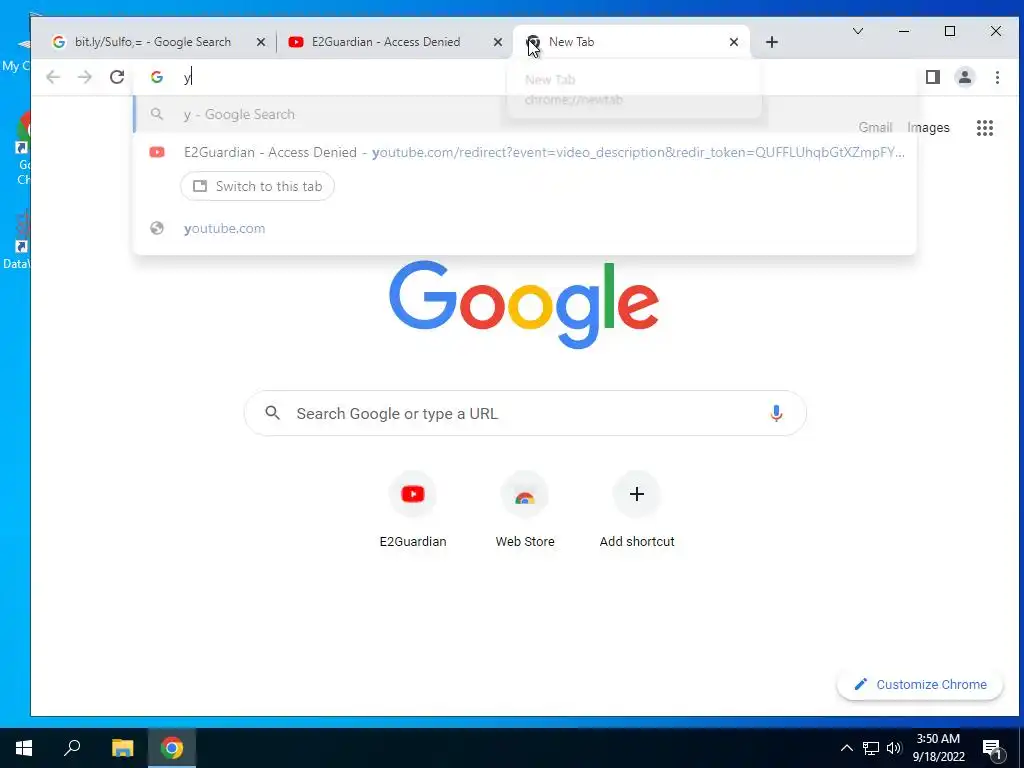Show hidden system tray icons
The image size is (1024, 768).
tap(846, 748)
